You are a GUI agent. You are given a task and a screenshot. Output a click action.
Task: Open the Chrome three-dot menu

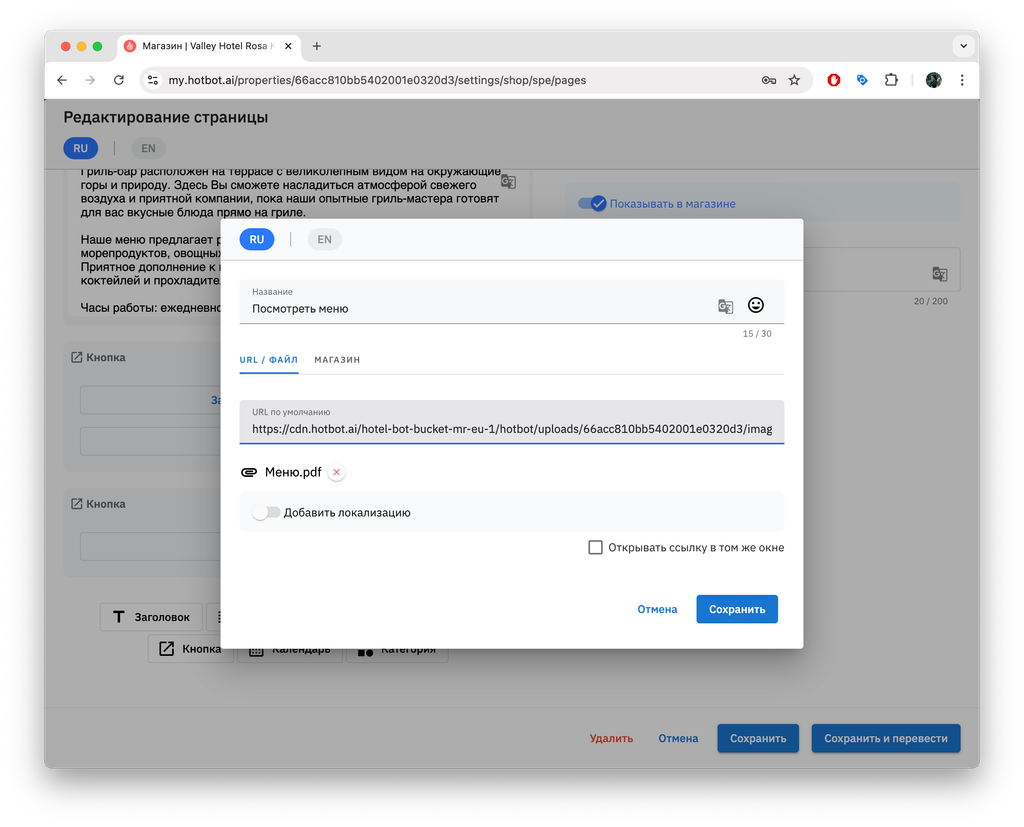tap(962, 80)
